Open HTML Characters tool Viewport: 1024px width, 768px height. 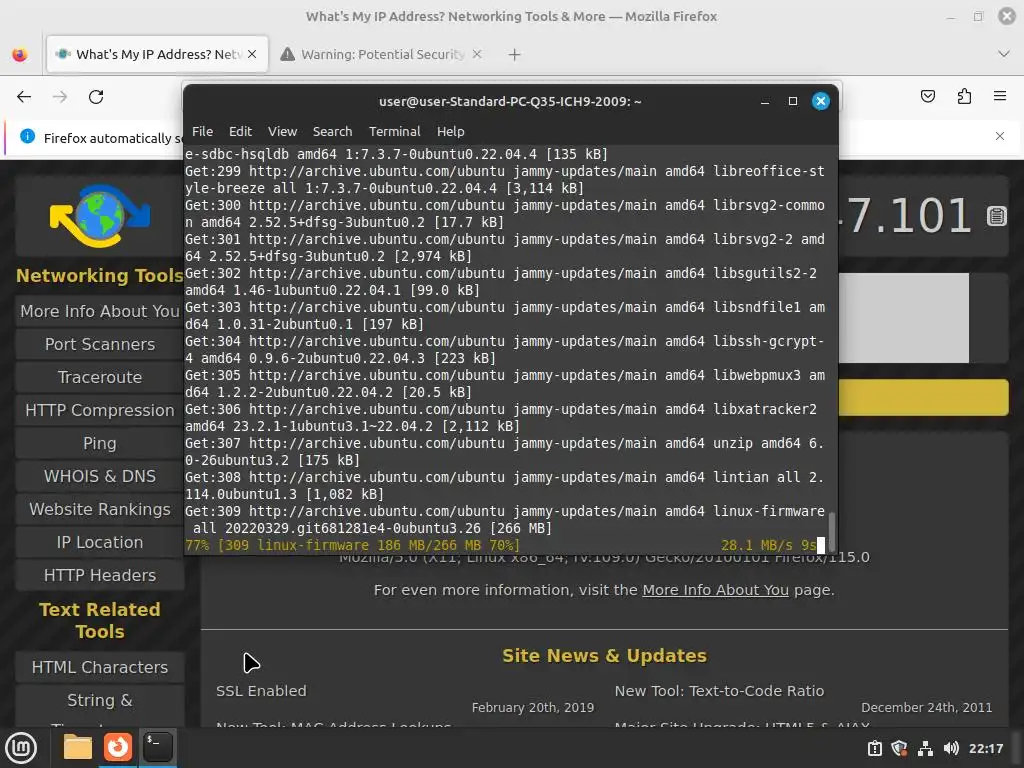100,667
